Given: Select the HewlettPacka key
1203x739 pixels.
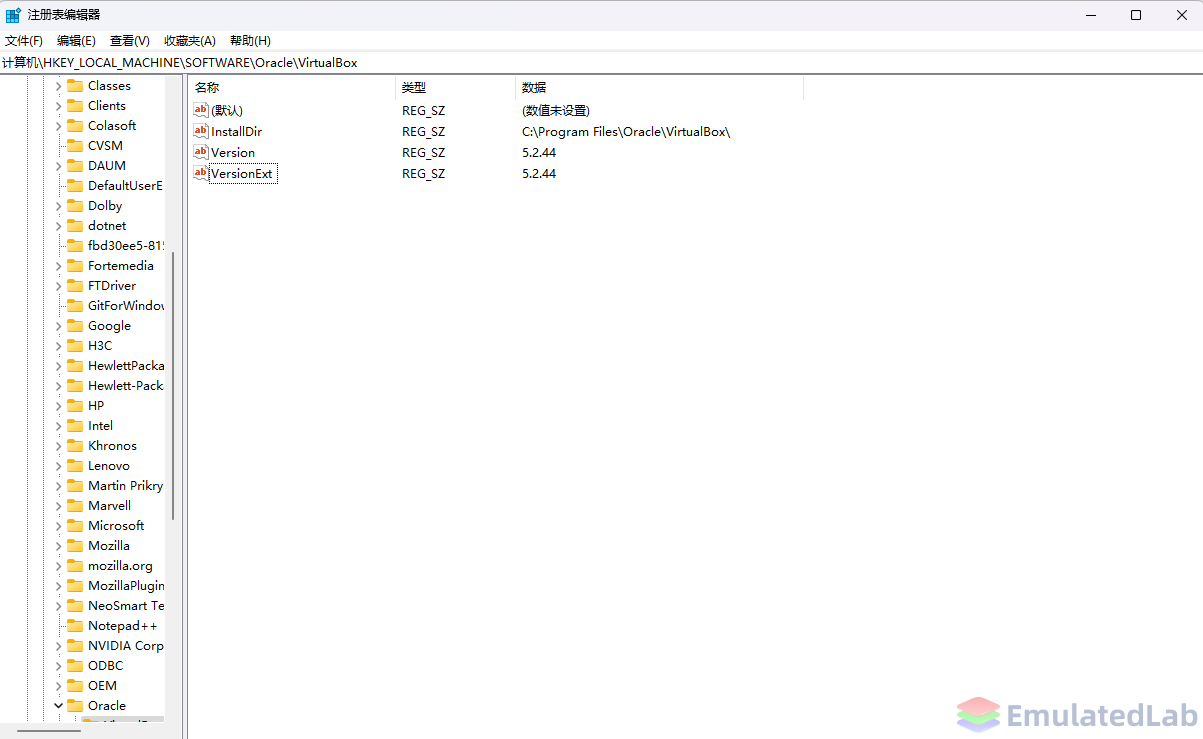Looking at the screenshot, I should 126,366.
